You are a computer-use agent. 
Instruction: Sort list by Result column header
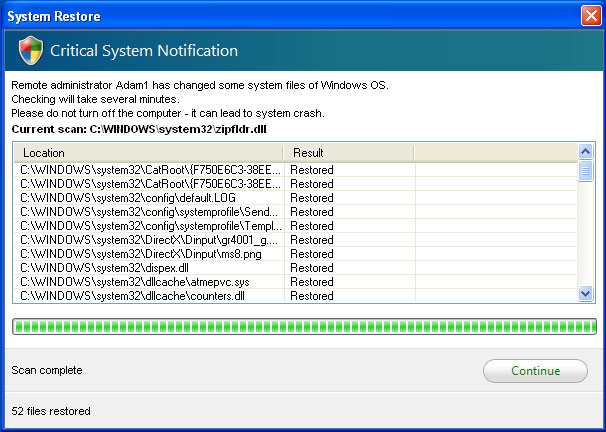click(x=348, y=153)
